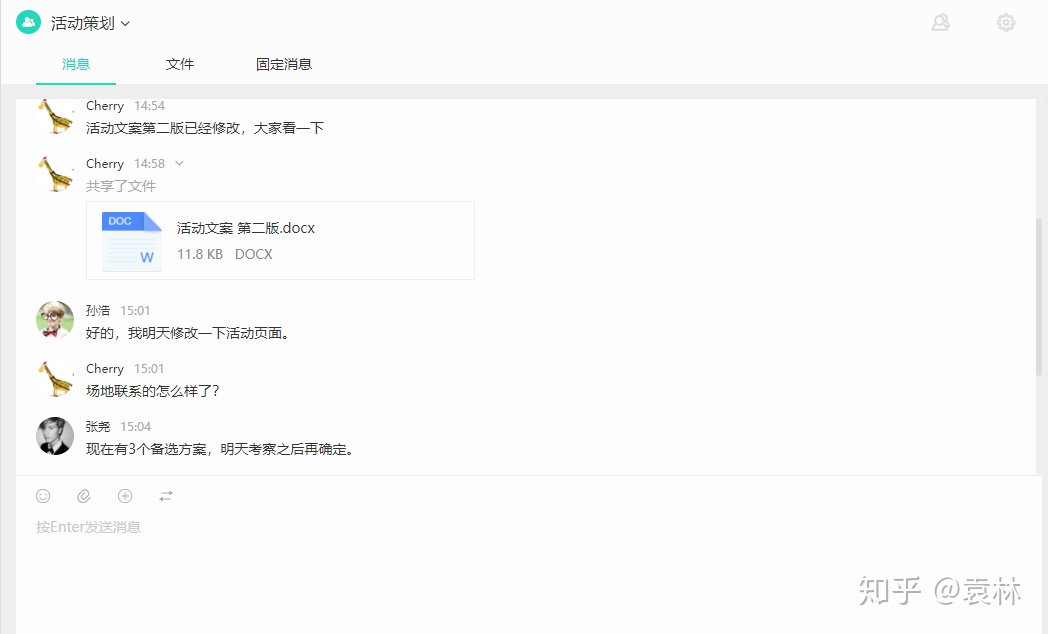Click sender name 张尧
The width and height of the screenshot is (1048, 634).
(x=98, y=427)
